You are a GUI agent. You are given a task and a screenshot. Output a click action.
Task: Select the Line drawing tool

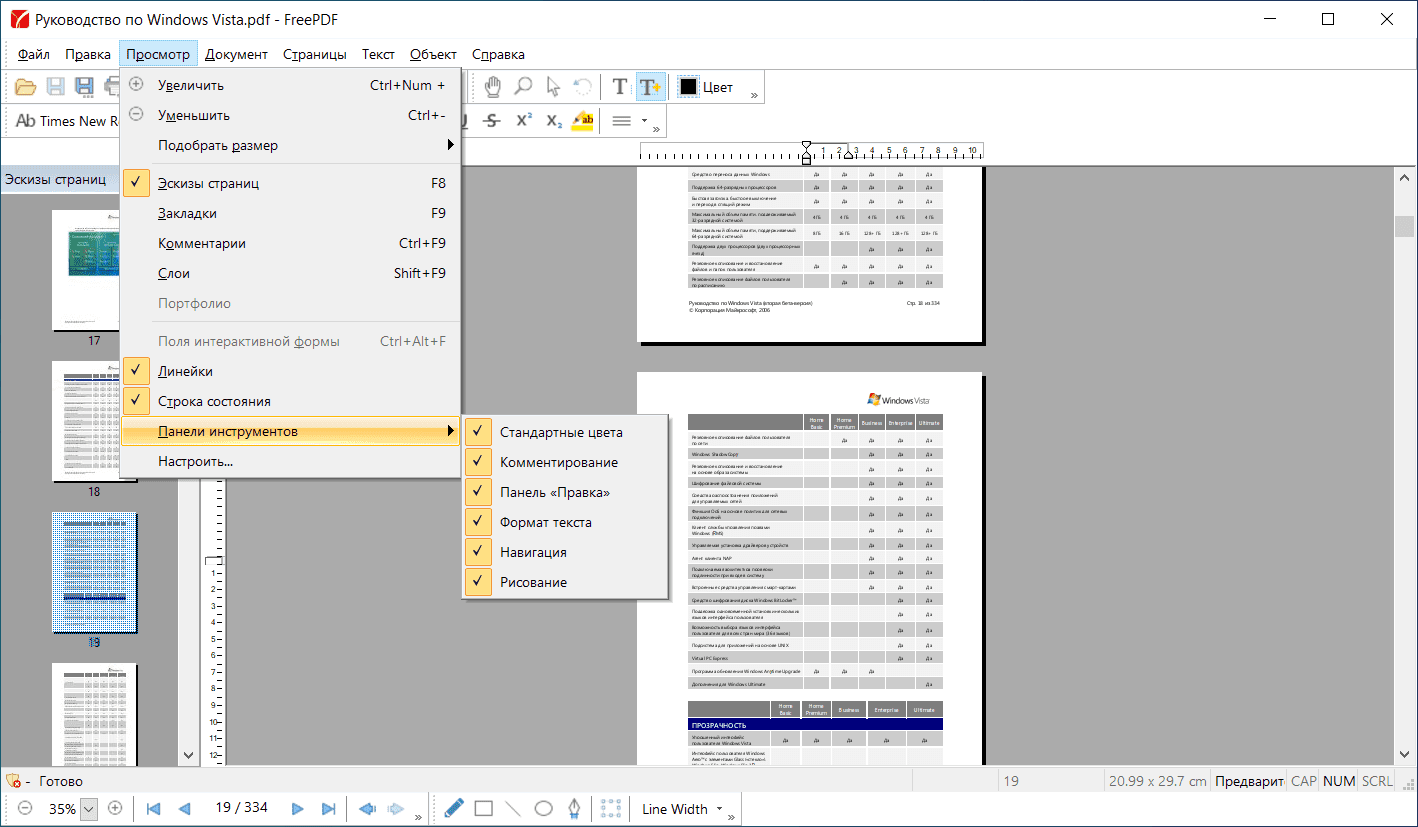coord(513,808)
